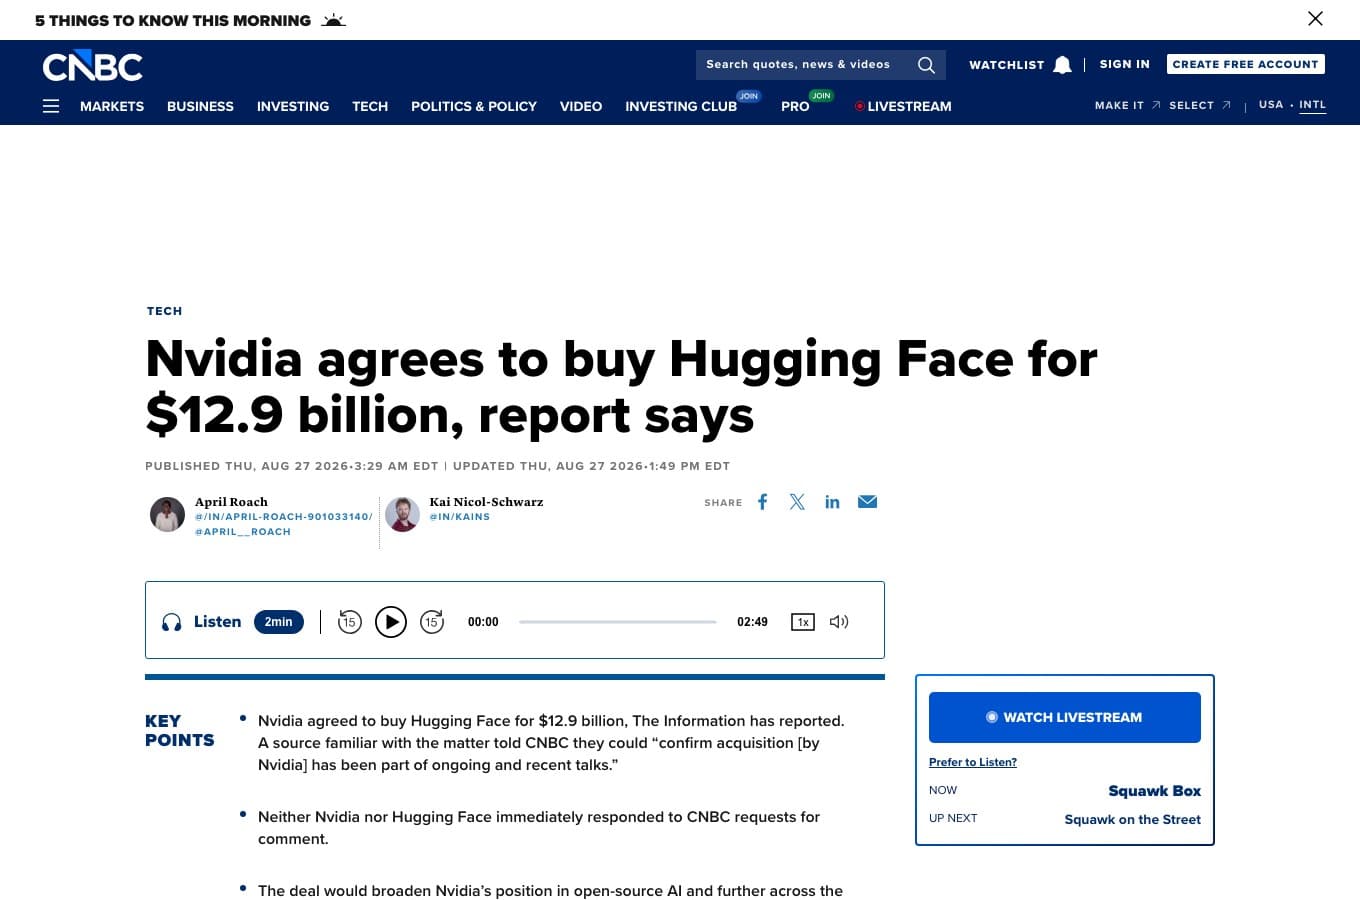Screen dimensions: 1360x900
Task: Open the Investing menu
Action: (x=293, y=106)
